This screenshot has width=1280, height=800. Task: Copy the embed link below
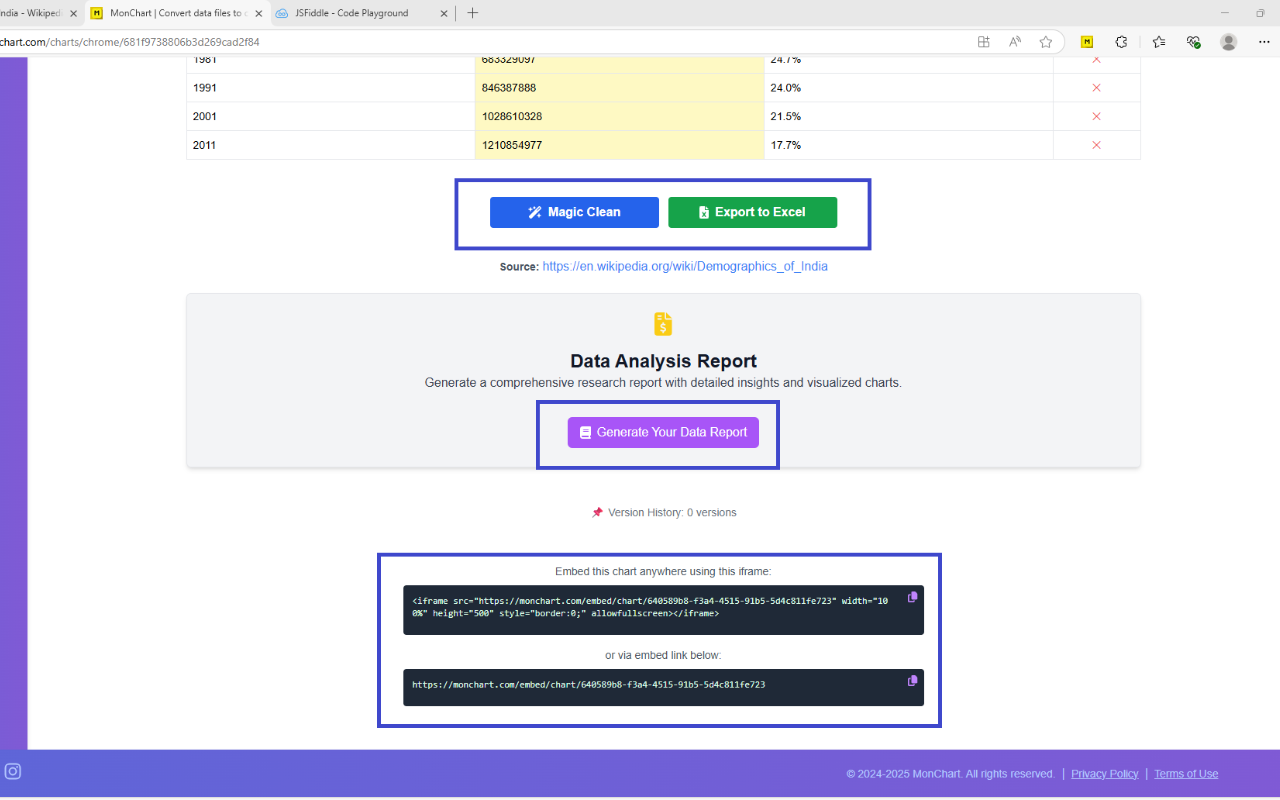coord(911,681)
